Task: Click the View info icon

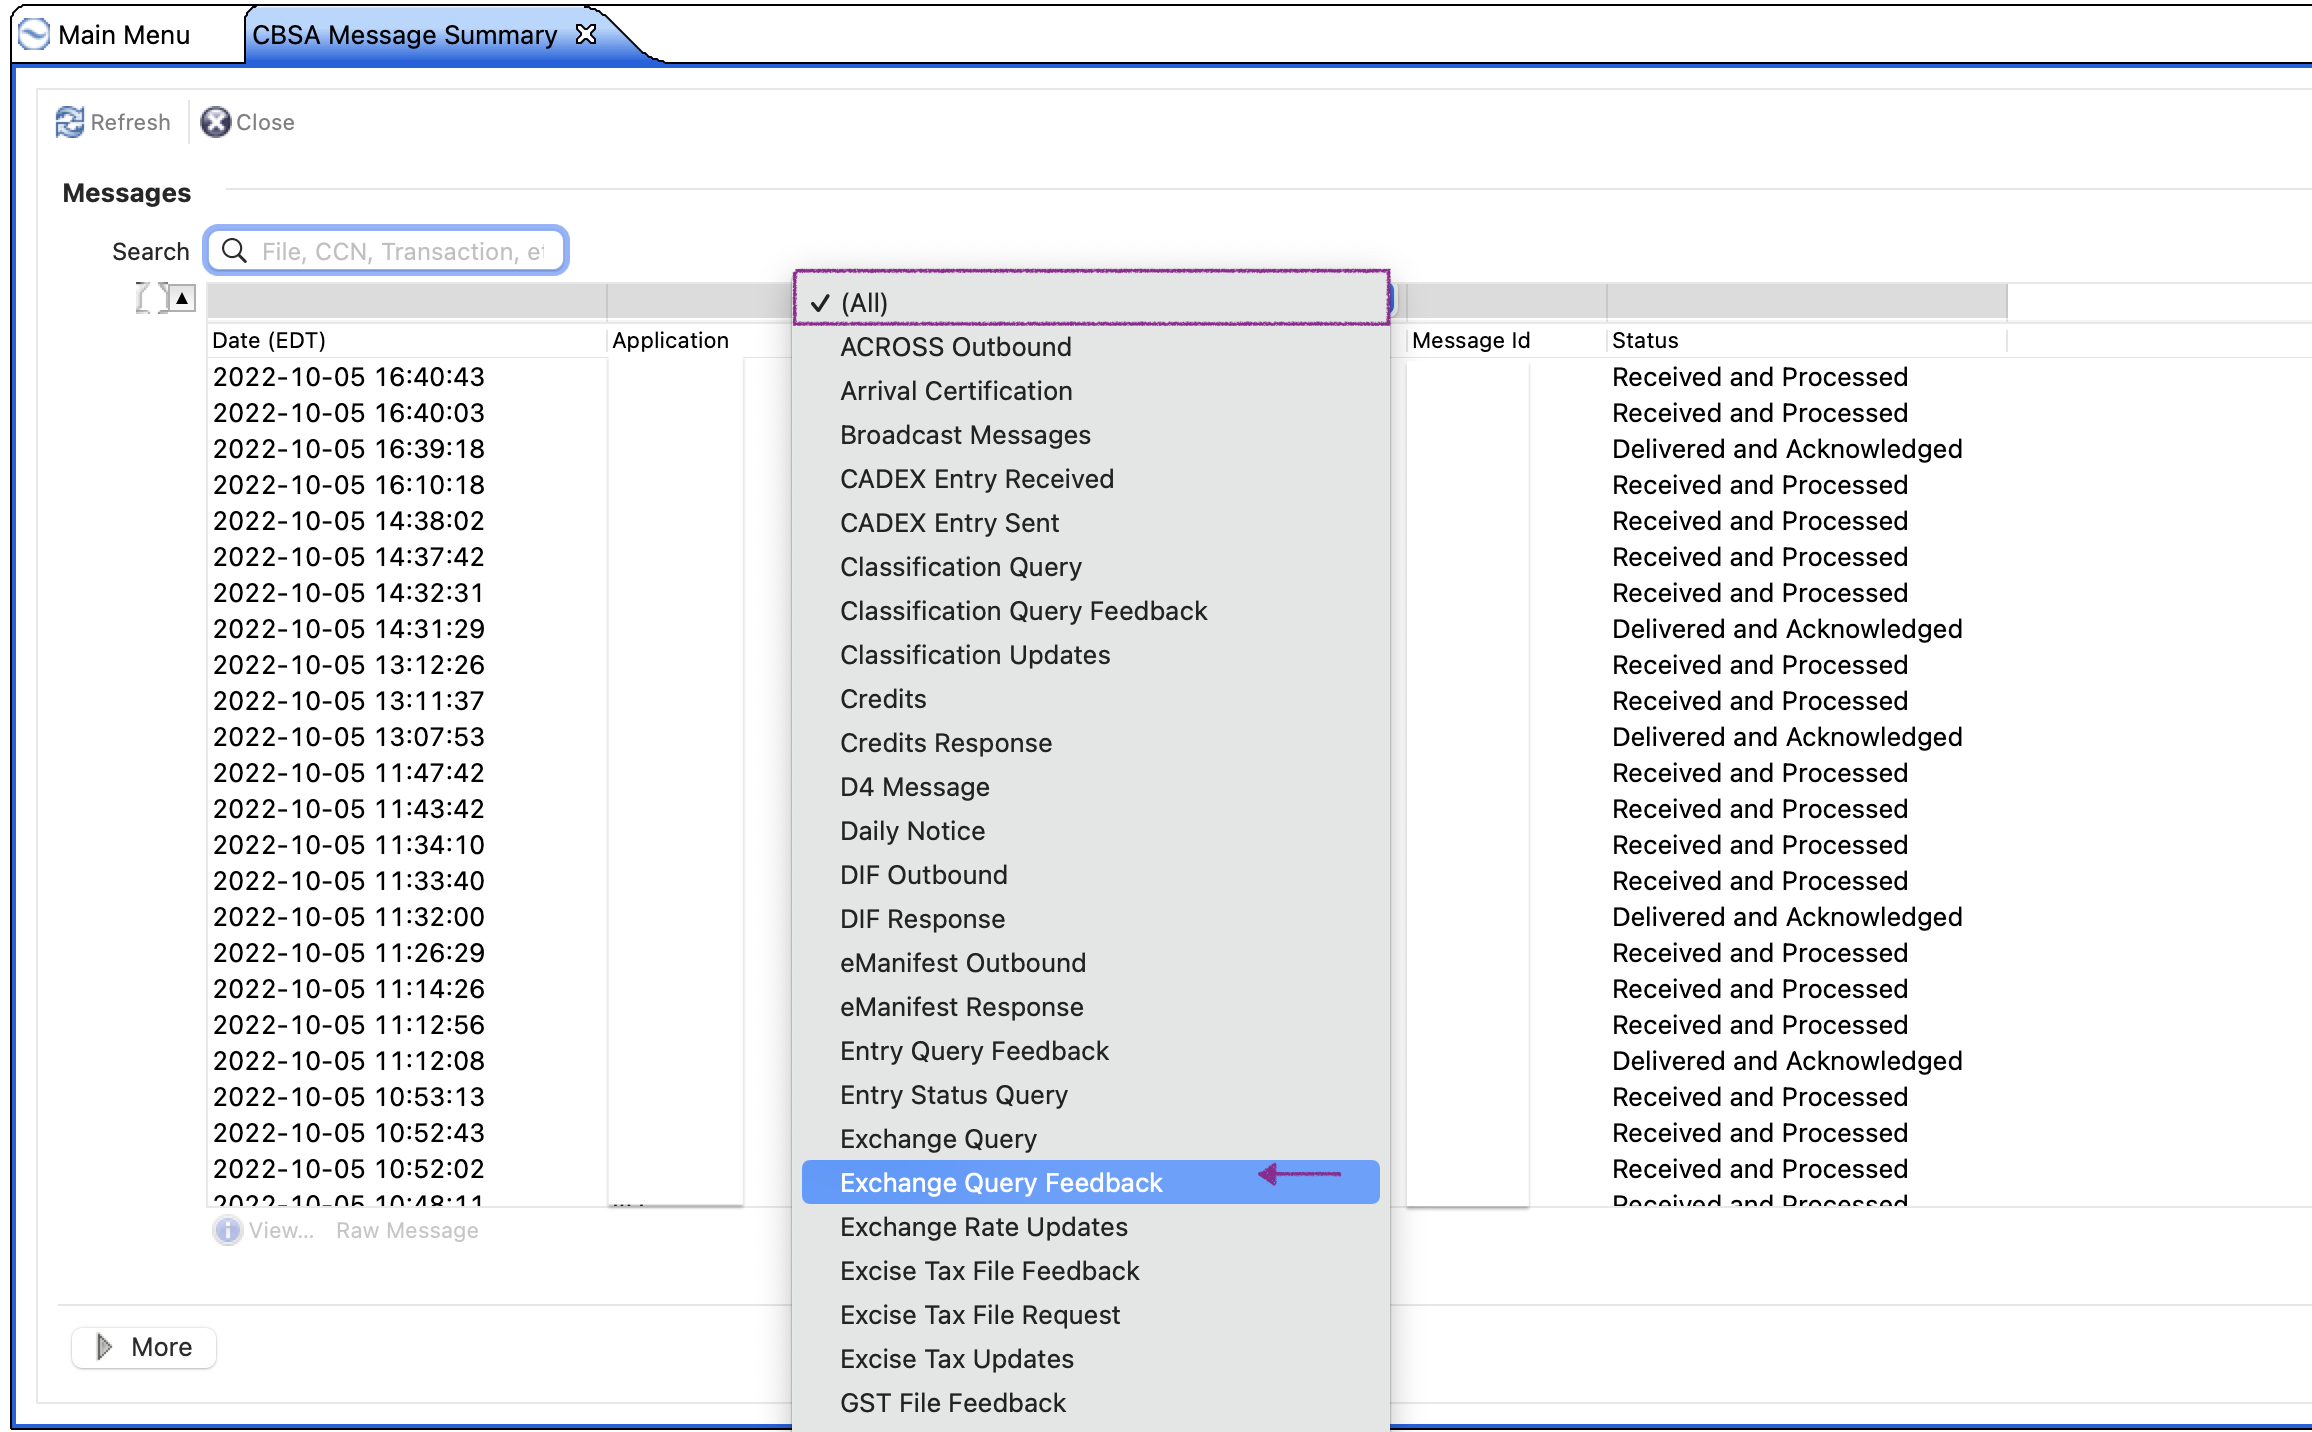Action: pos(228,1230)
